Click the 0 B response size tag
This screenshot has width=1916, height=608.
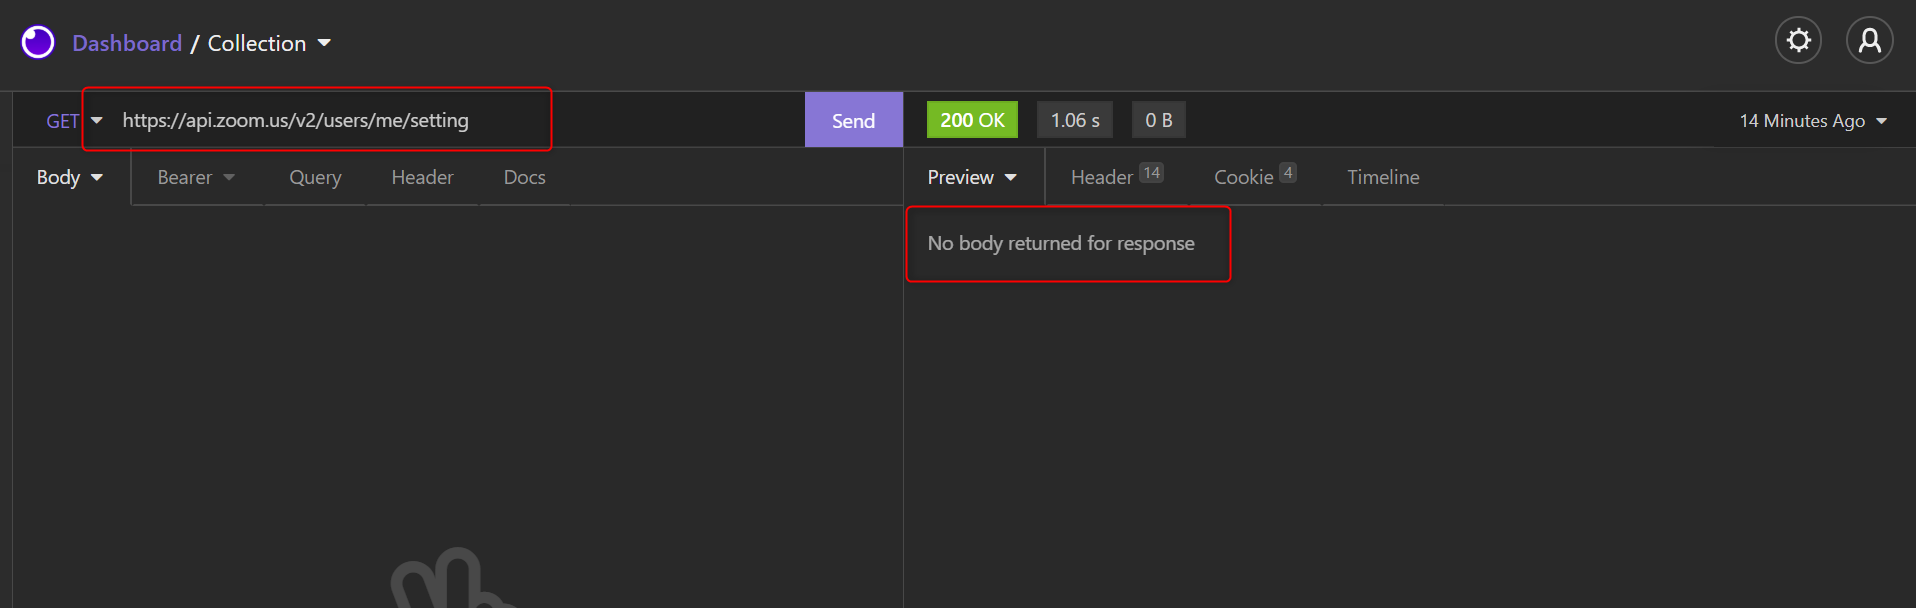[1159, 120]
